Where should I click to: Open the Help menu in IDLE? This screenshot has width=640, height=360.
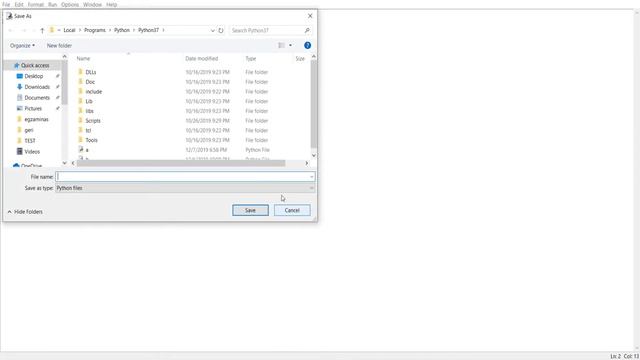[x=111, y=4]
